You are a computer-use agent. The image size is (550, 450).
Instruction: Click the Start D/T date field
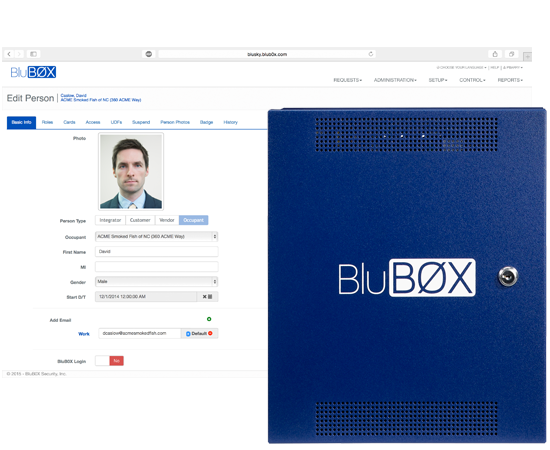click(x=146, y=297)
